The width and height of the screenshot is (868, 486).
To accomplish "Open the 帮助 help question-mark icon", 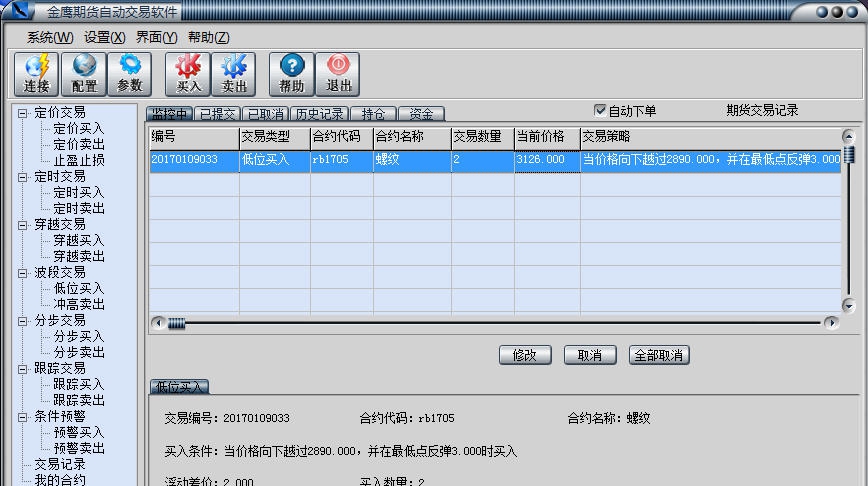I will pyautogui.click(x=292, y=74).
